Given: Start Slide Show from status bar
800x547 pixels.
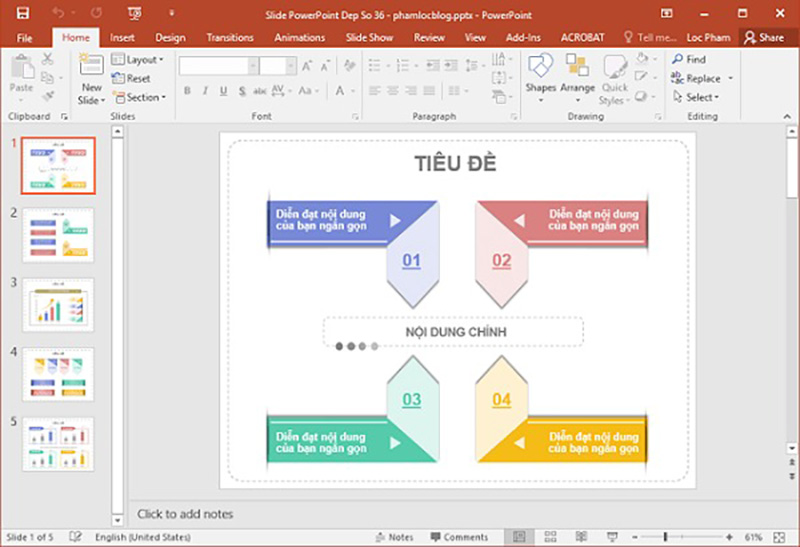Looking at the screenshot, I should pyautogui.click(x=612, y=536).
